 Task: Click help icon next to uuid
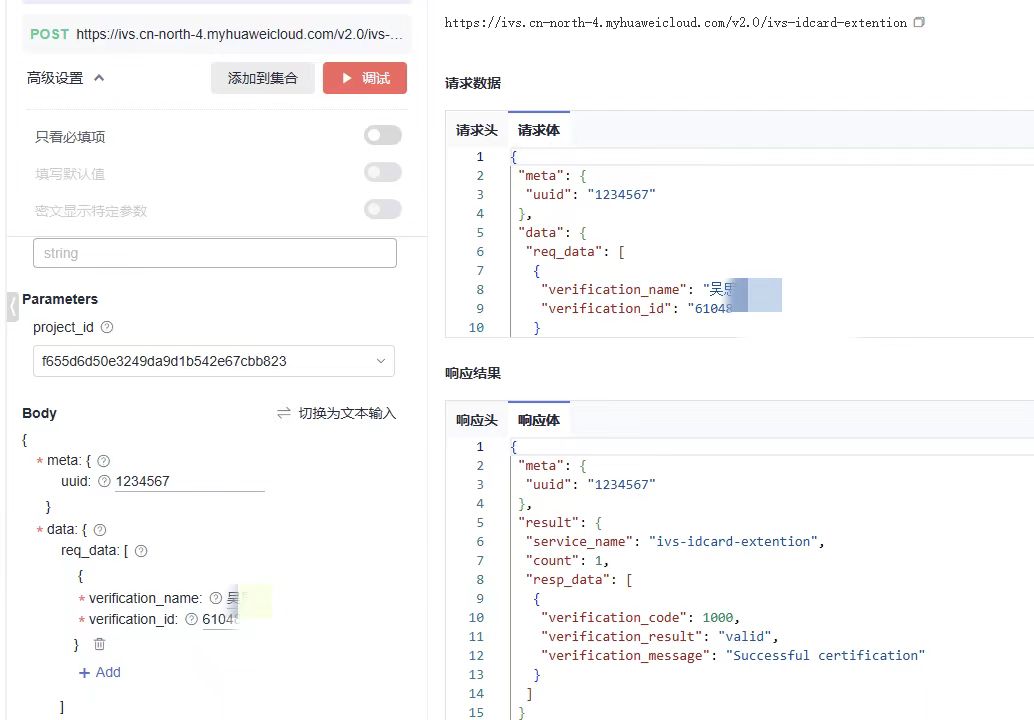(x=104, y=481)
